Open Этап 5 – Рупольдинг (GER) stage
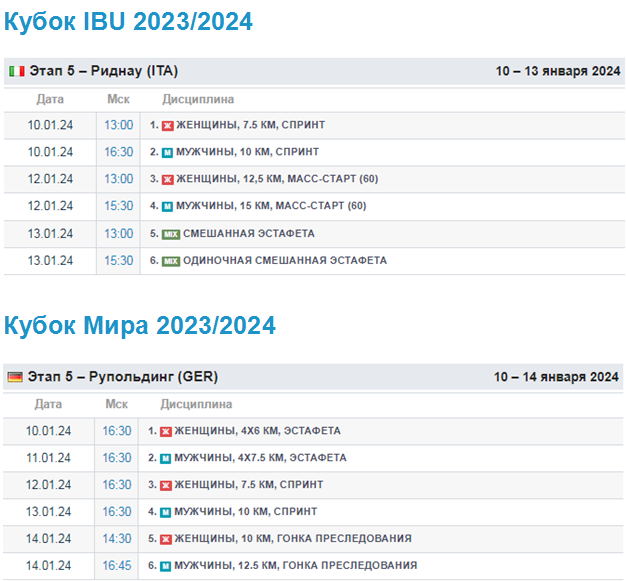This screenshot has height=581, width=626. click(x=123, y=377)
